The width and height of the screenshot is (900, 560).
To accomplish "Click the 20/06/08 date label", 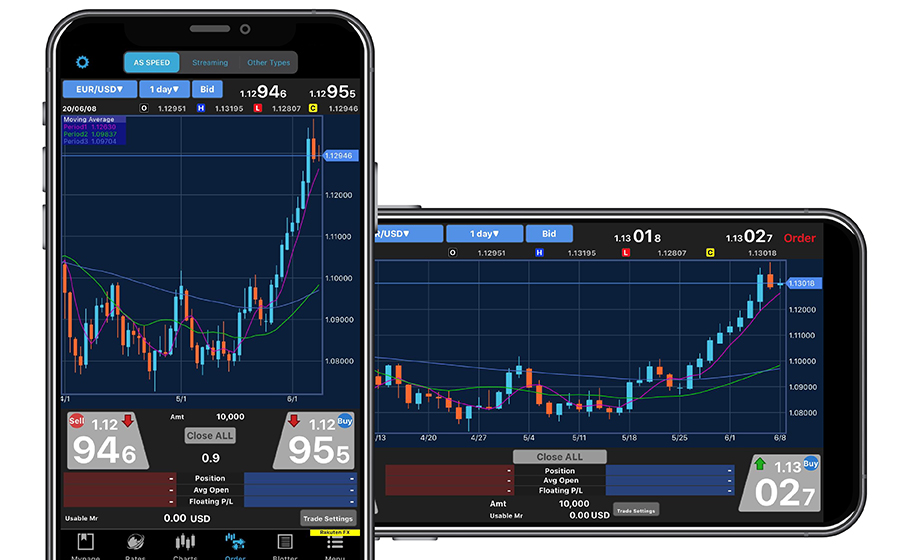I will coord(79,108).
